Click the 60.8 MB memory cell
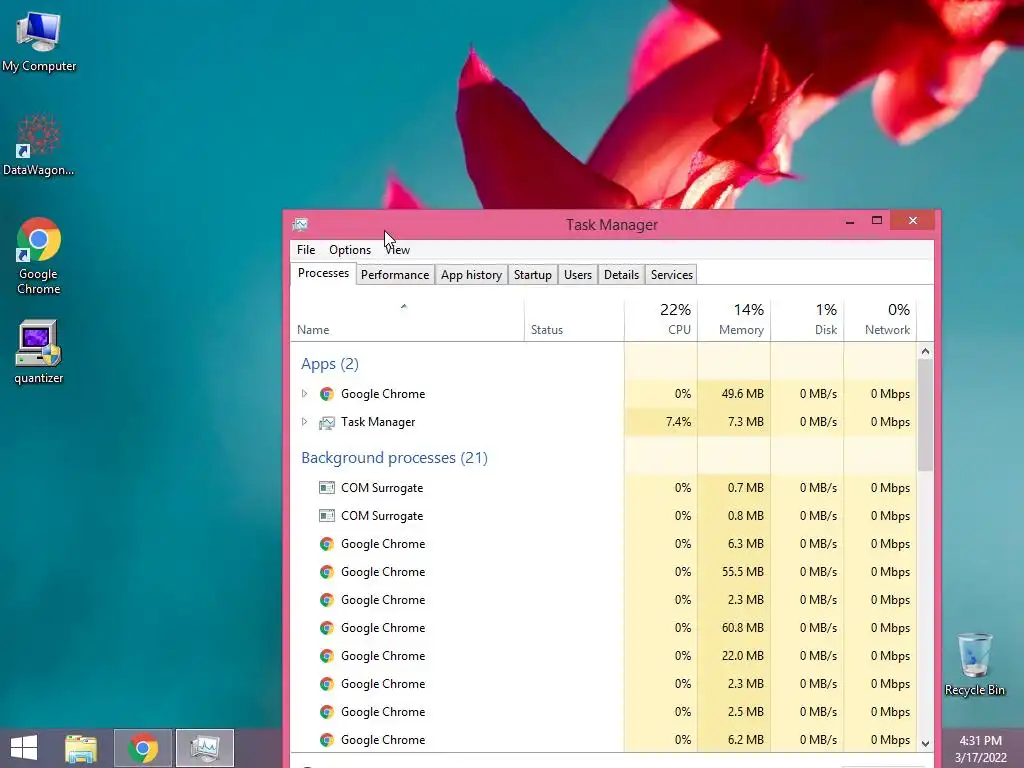 point(734,628)
